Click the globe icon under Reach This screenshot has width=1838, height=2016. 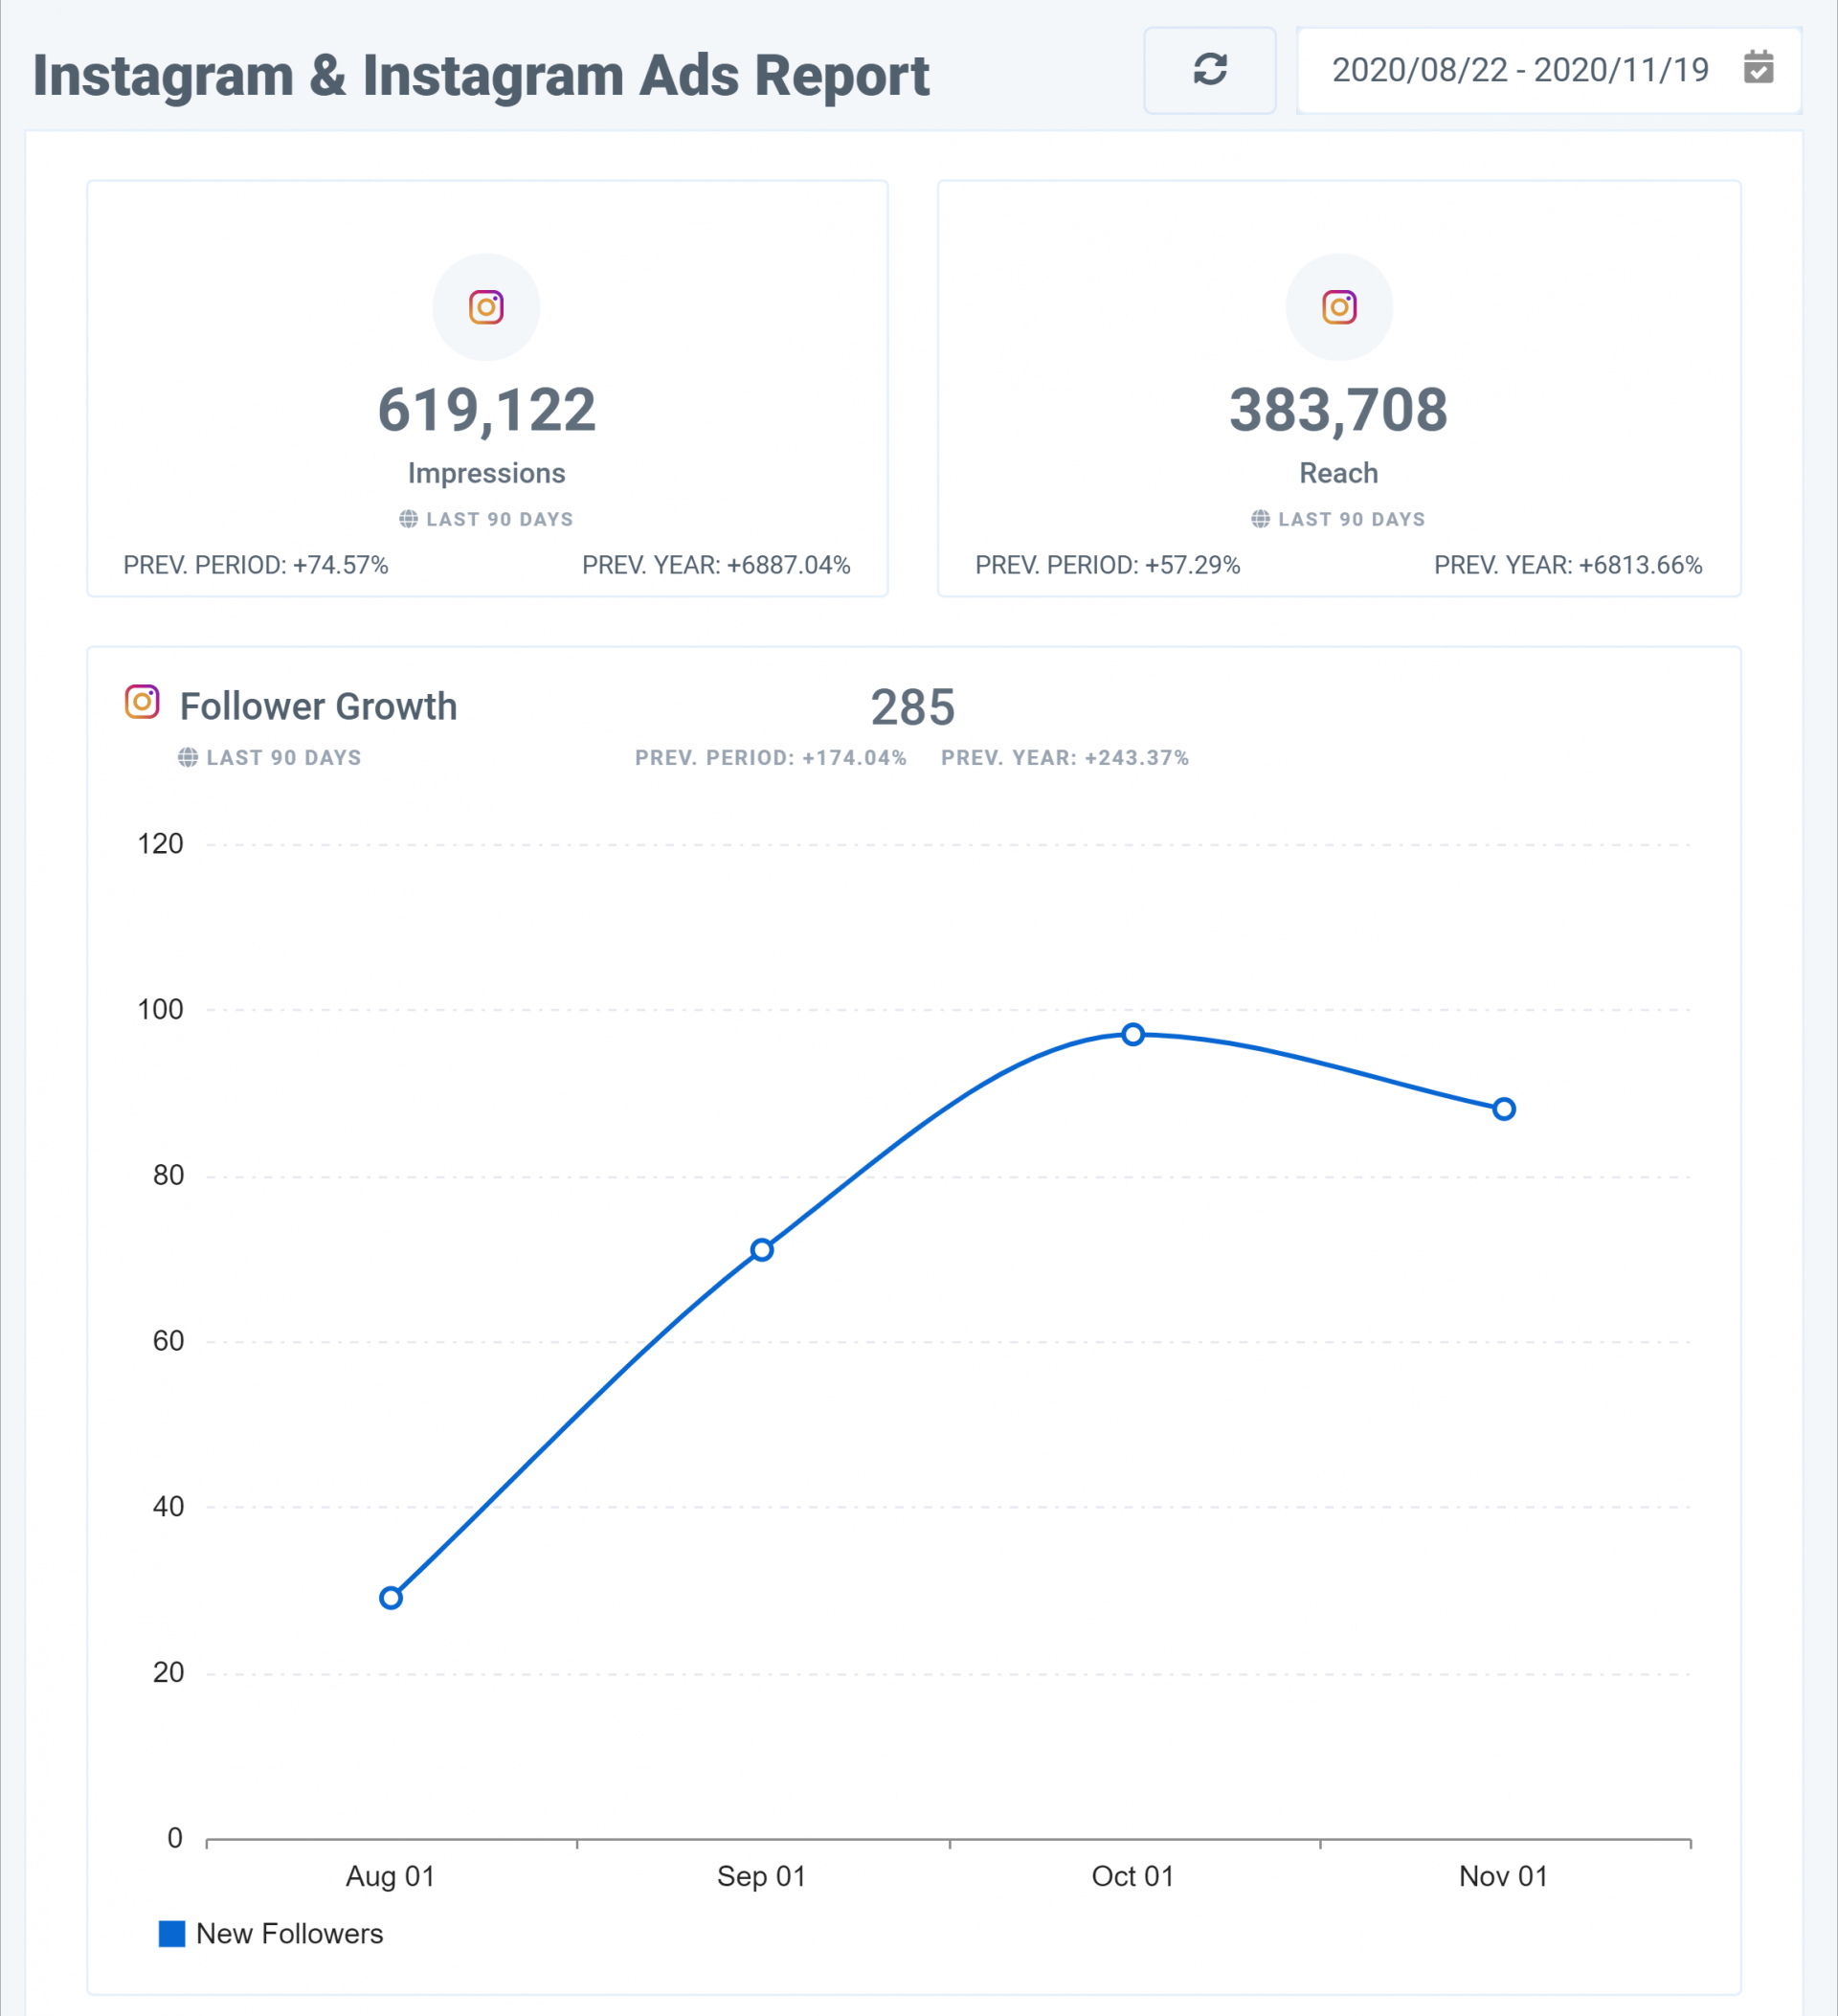[x=1260, y=519]
